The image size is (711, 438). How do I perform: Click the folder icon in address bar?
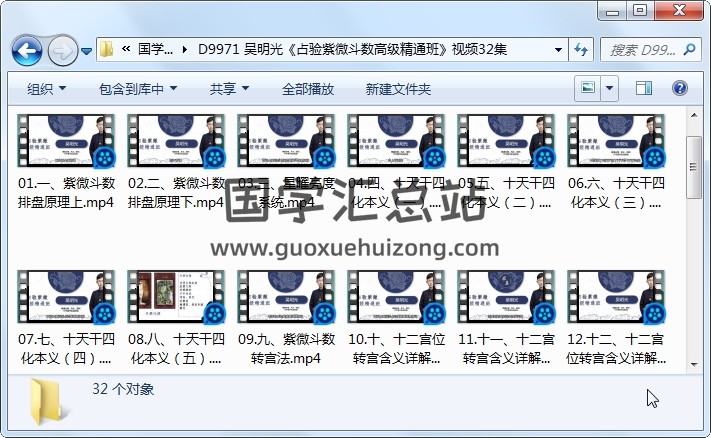click(x=107, y=49)
